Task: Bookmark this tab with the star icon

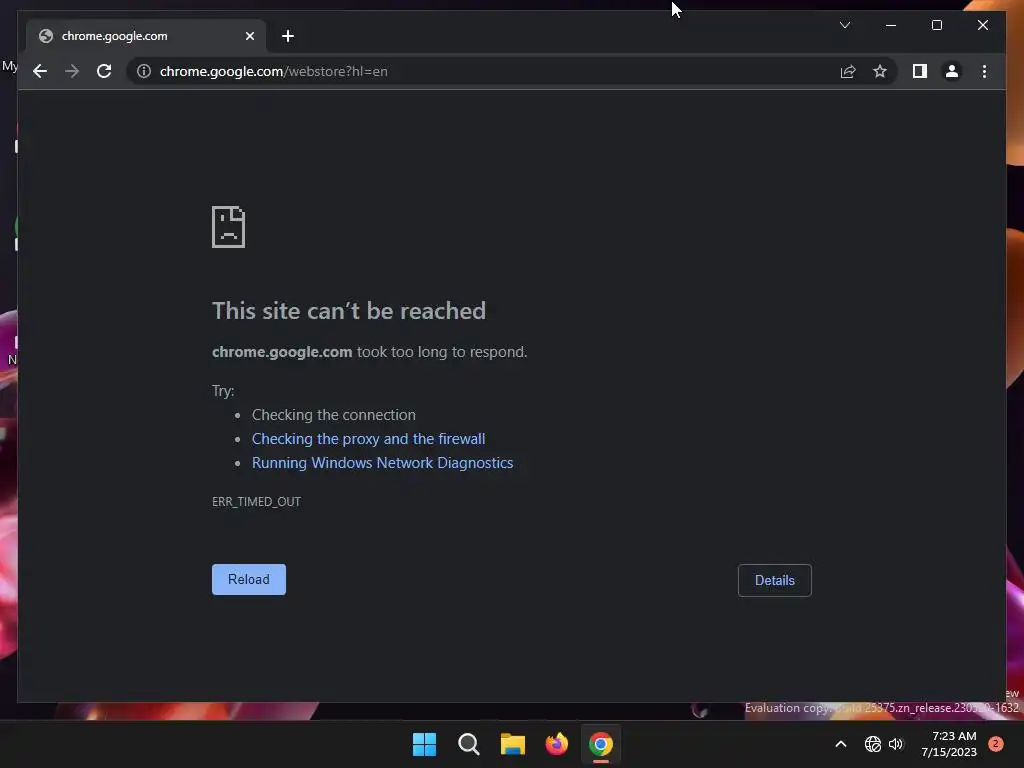Action: point(880,71)
